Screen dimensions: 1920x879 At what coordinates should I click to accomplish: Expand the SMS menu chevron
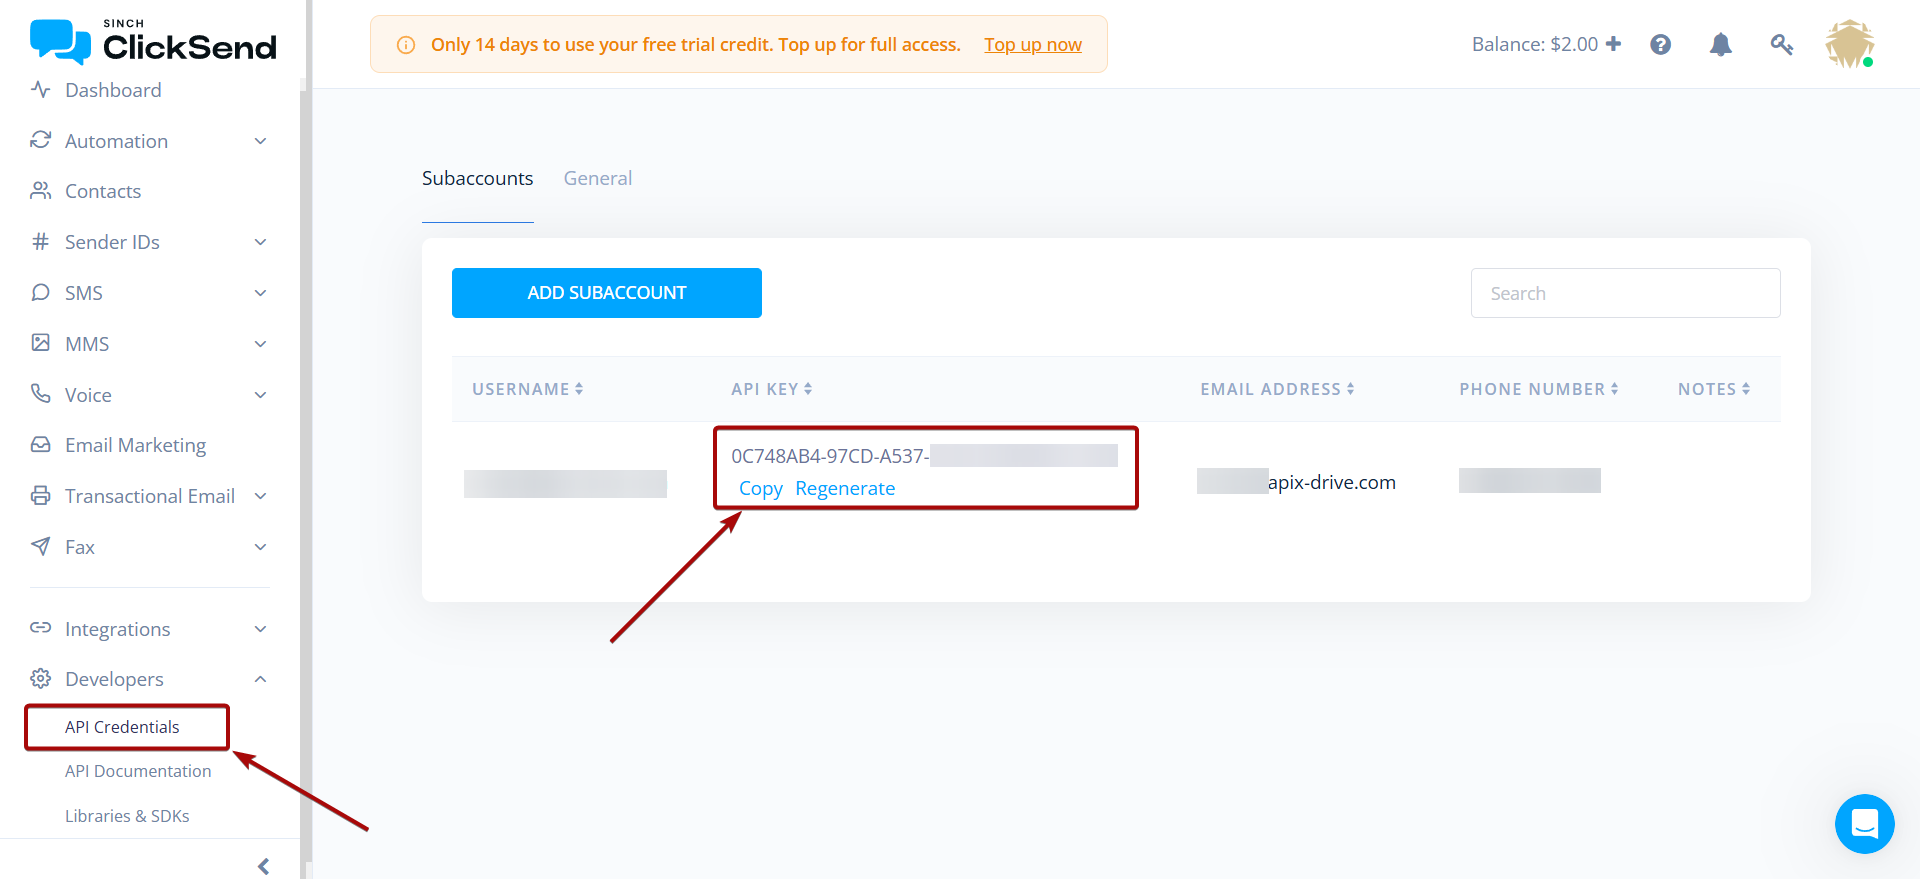click(x=260, y=293)
